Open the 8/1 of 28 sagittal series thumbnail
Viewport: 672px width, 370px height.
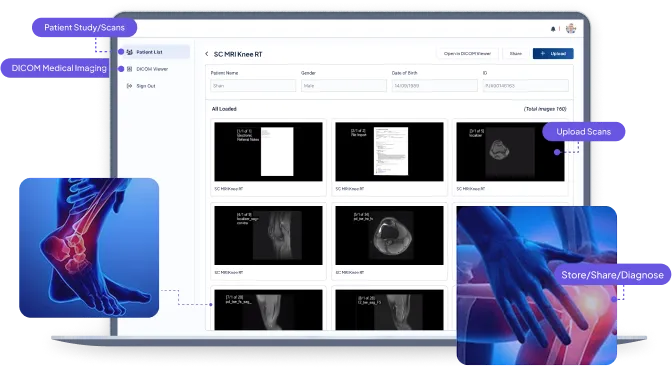point(389,310)
